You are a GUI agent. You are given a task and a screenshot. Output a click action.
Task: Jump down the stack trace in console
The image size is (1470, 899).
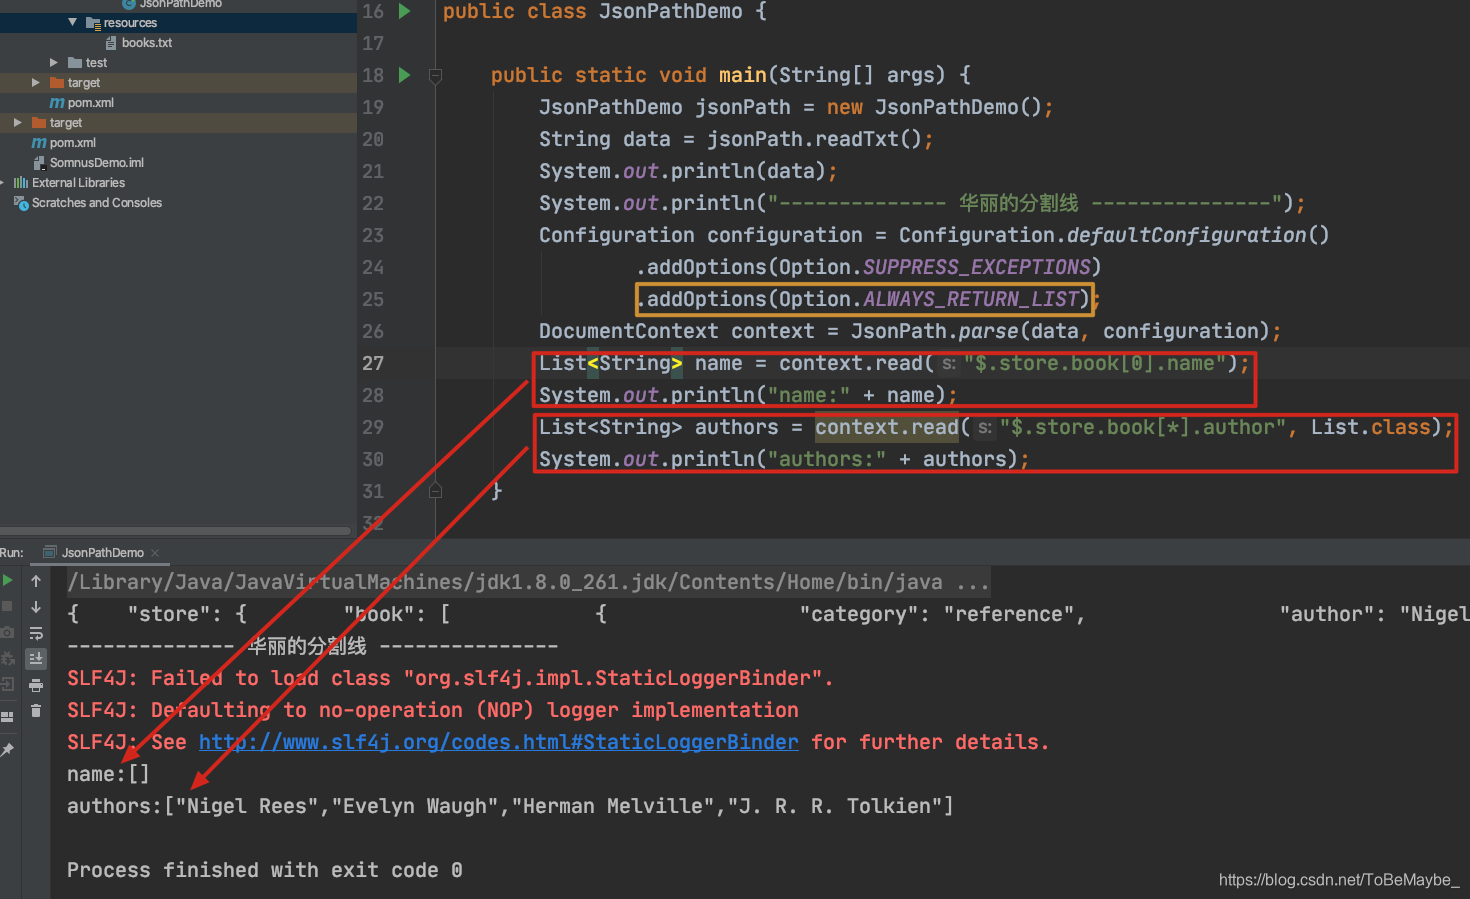click(x=36, y=607)
